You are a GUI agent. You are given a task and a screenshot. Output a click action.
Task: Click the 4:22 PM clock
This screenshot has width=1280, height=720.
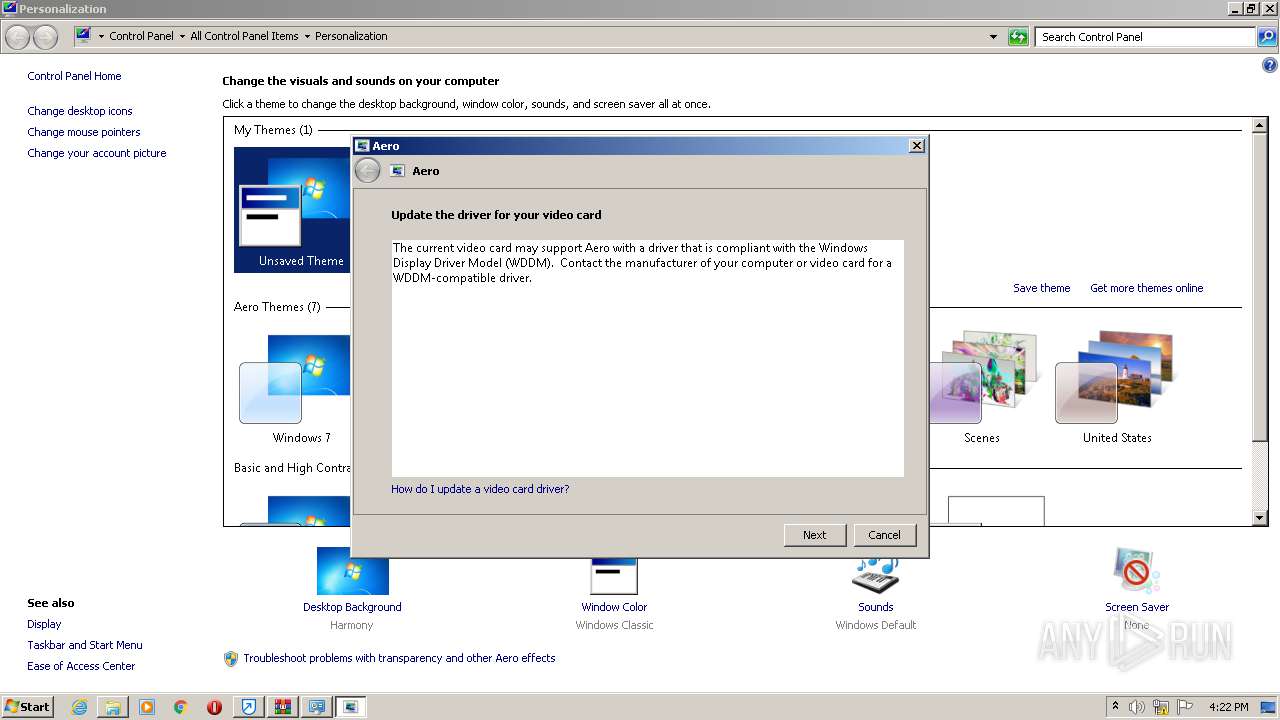tap(1228, 707)
